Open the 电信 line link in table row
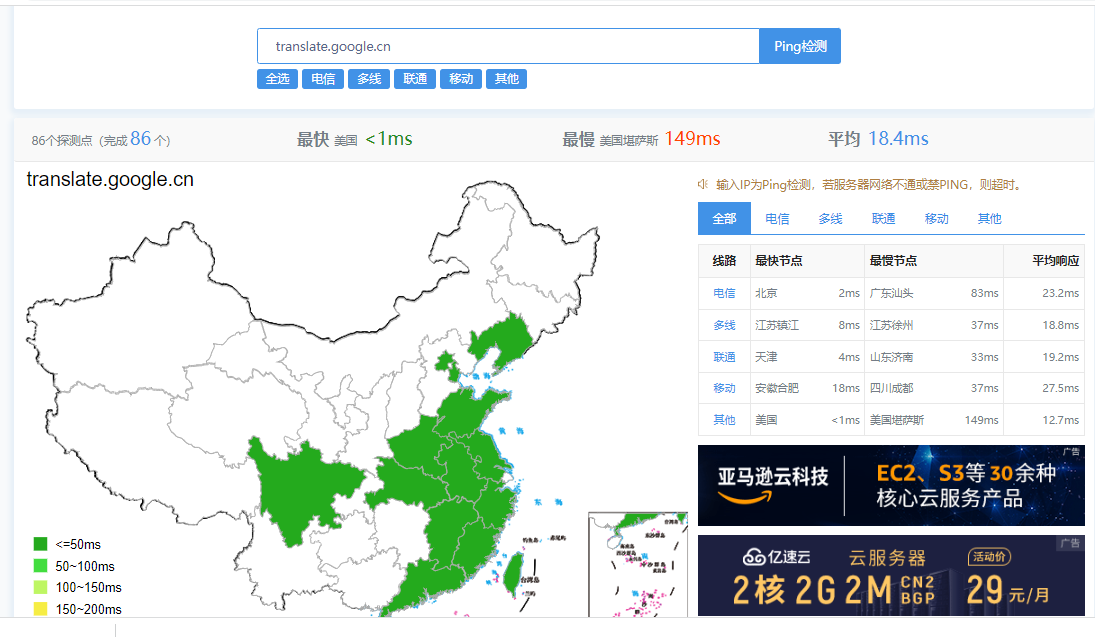This screenshot has width=1095, height=637. coord(724,293)
